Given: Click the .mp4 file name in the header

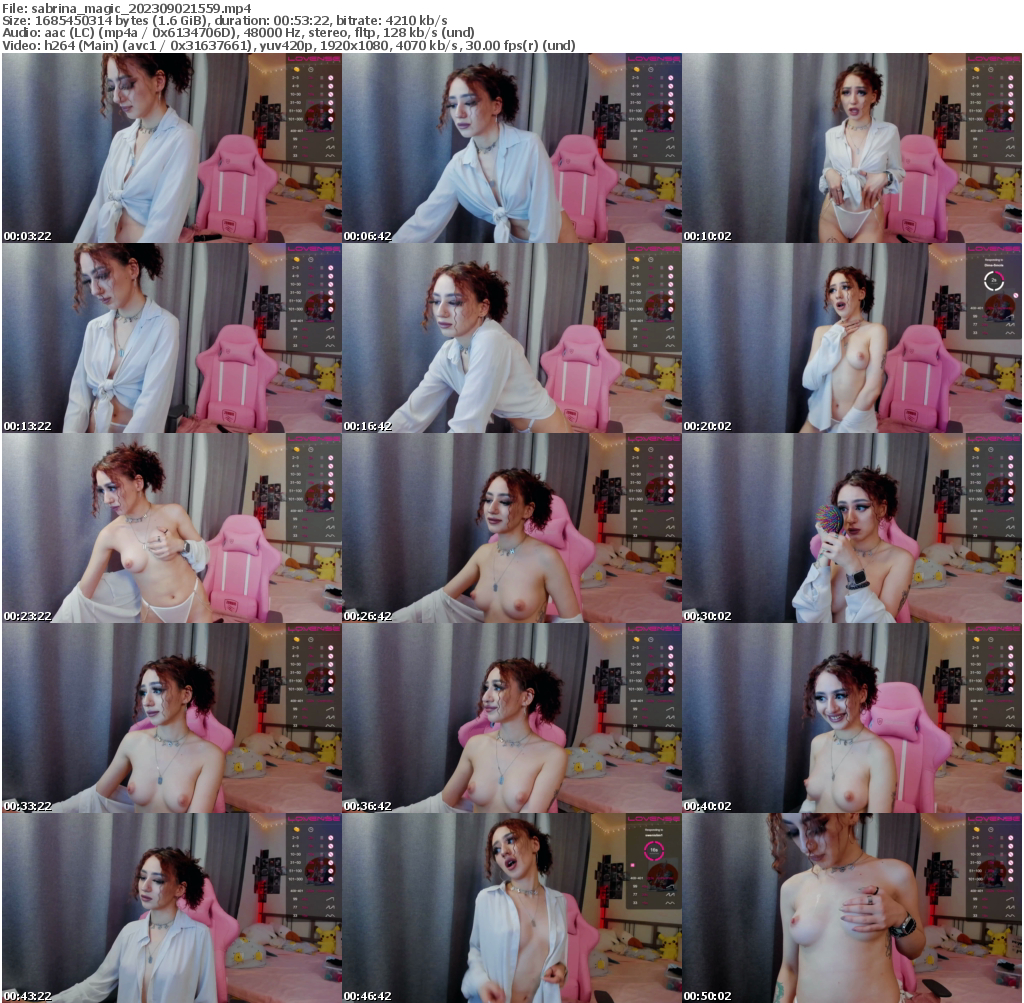Looking at the screenshot, I should (141, 7).
